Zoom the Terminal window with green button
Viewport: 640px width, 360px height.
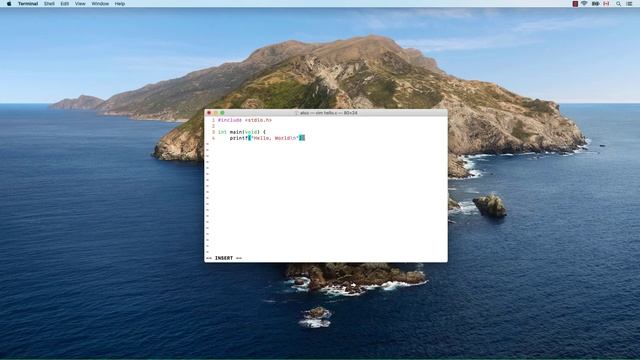(x=222, y=113)
